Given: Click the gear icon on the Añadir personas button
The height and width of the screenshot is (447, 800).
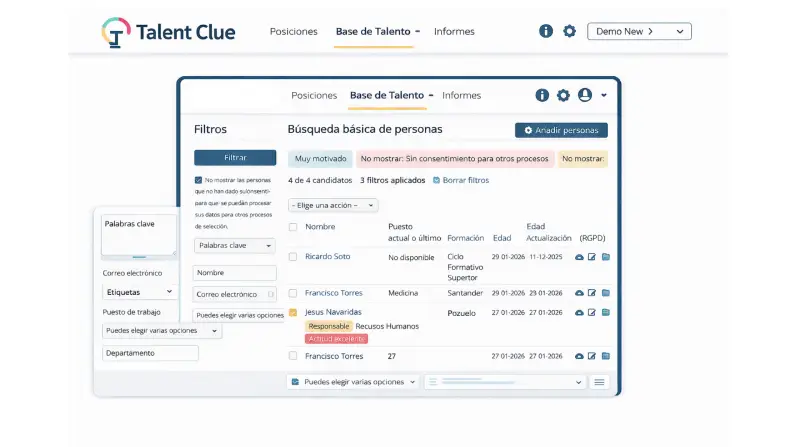Looking at the screenshot, I should [528, 130].
